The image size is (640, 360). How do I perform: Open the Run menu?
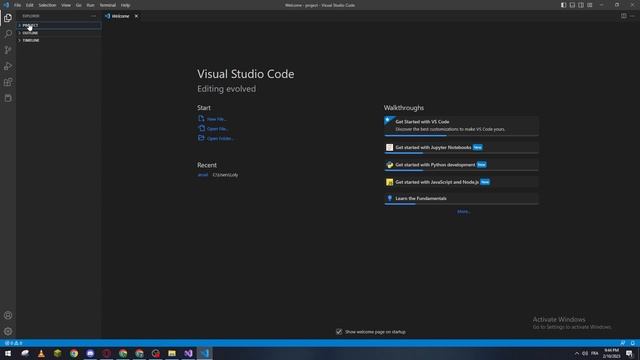pos(91,5)
